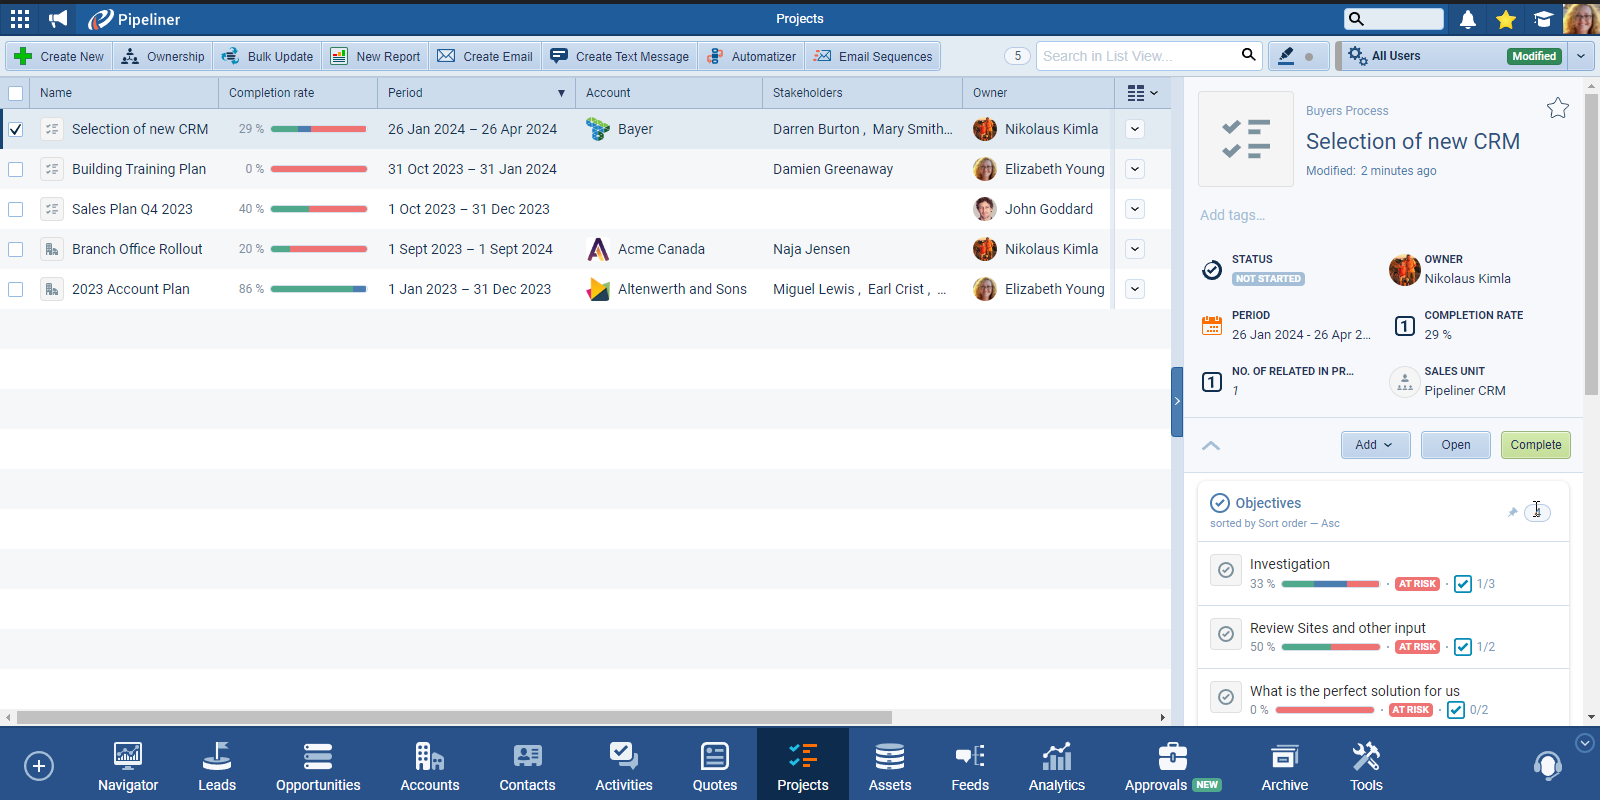
Task: Open the app launcher grid icon
Action: coord(20,19)
